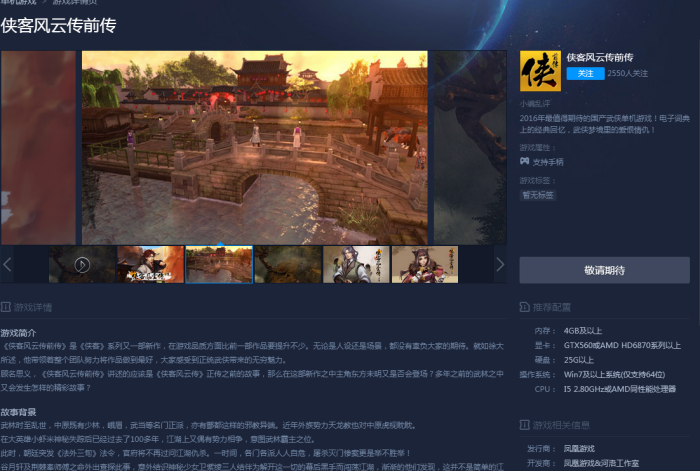Click the publisher name 凤凰游戏
This screenshot has height=471, width=700.
click(x=579, y=449)
